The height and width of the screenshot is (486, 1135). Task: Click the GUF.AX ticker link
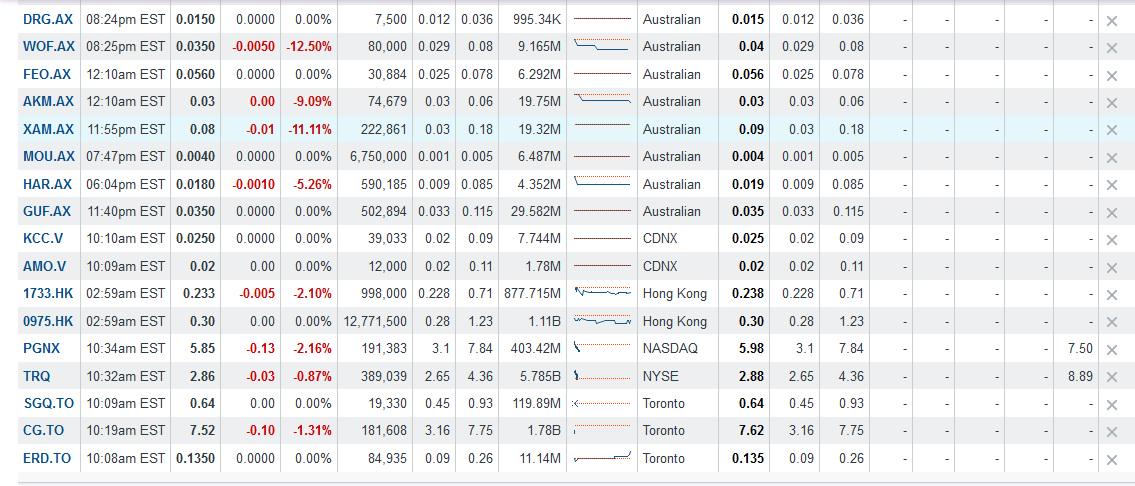pyautogui.click(x=47, y=211)
